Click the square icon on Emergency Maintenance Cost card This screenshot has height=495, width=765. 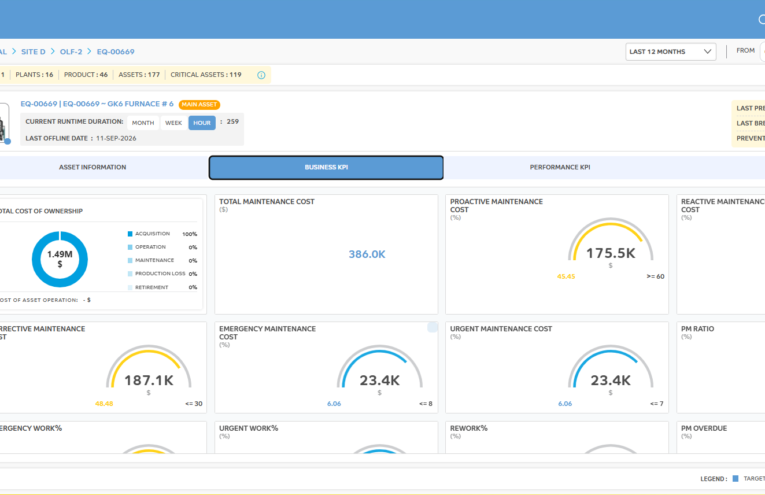pos(432,327)
